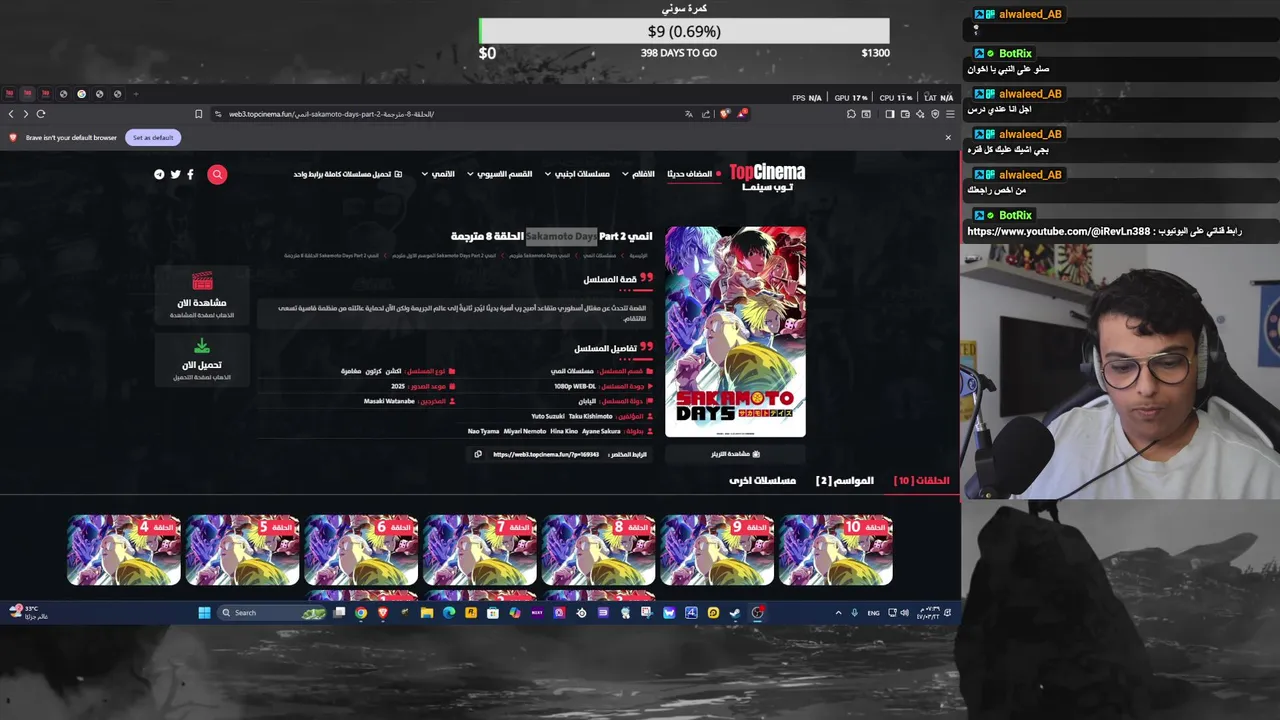
Task: Switch to المواسم [2] tab
Action: 845,481
